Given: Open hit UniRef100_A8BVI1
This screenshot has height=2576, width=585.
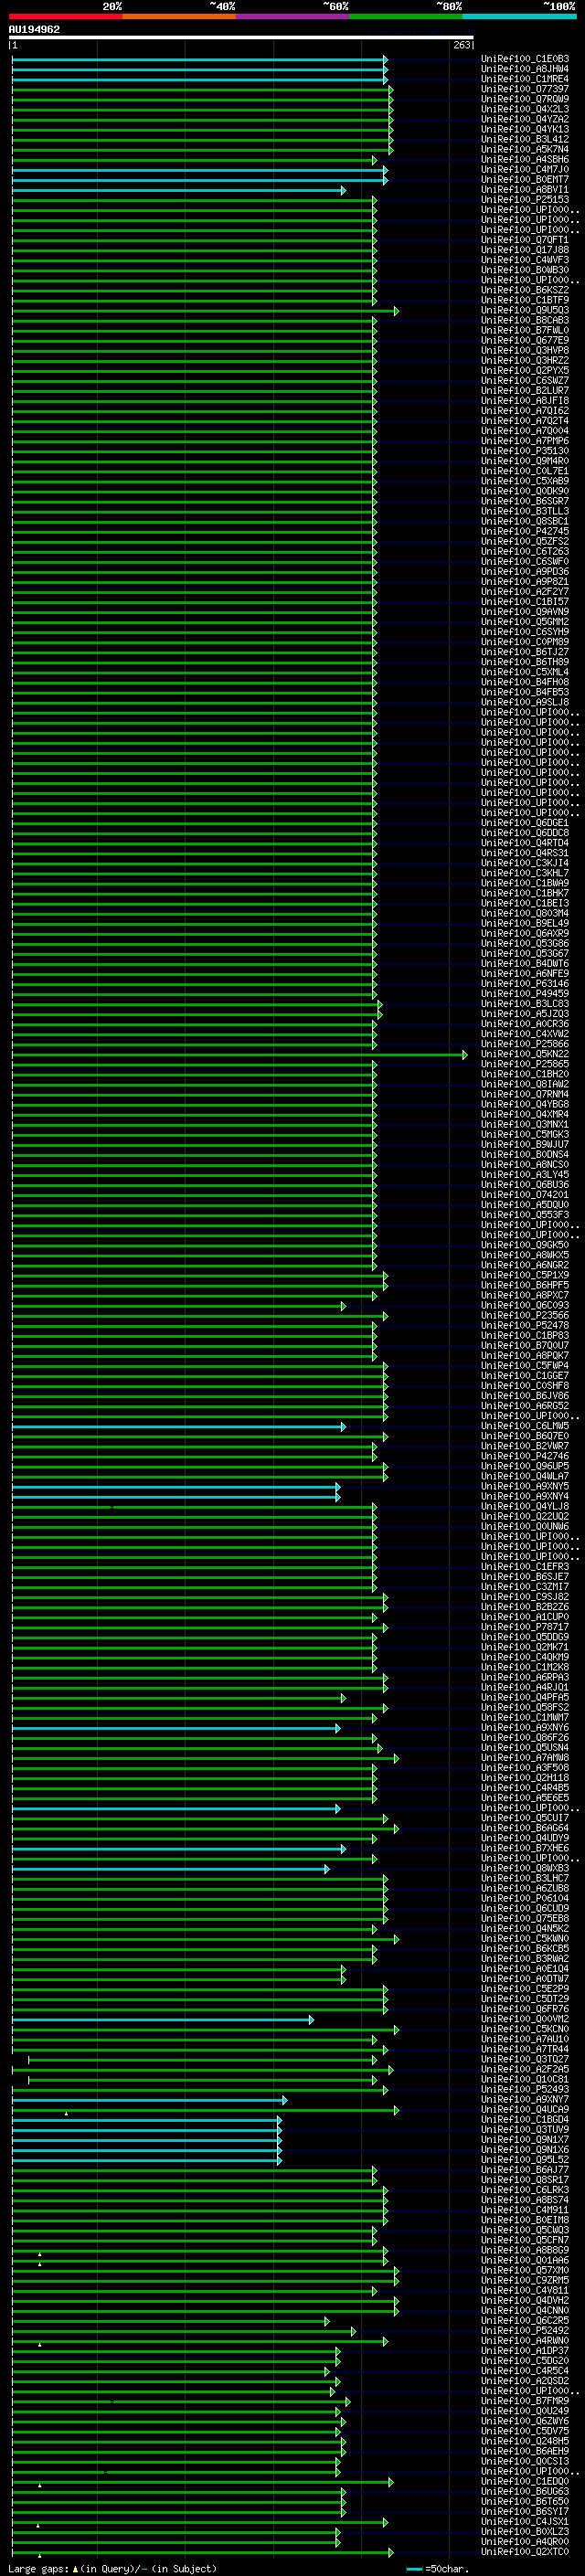Looking at the screenshot, I should click(525, 190).
